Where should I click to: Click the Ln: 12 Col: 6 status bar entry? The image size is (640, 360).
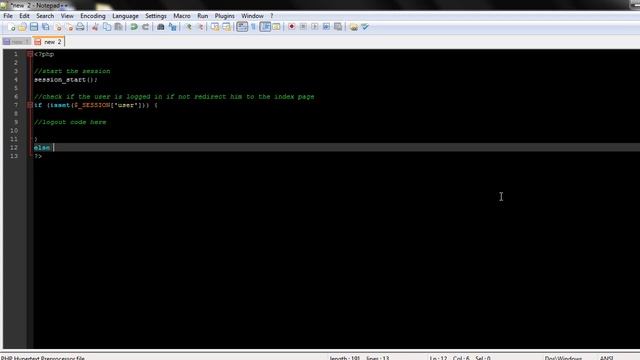click(x=460, y=358)
